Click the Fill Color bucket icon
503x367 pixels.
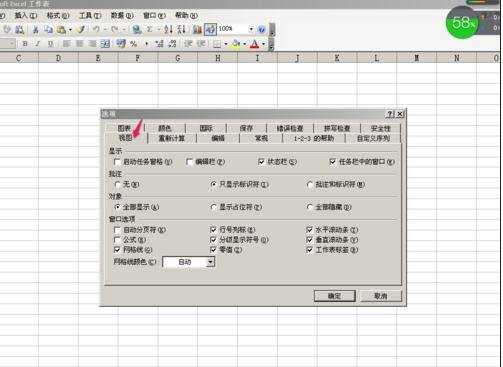(x=236, y=44)
